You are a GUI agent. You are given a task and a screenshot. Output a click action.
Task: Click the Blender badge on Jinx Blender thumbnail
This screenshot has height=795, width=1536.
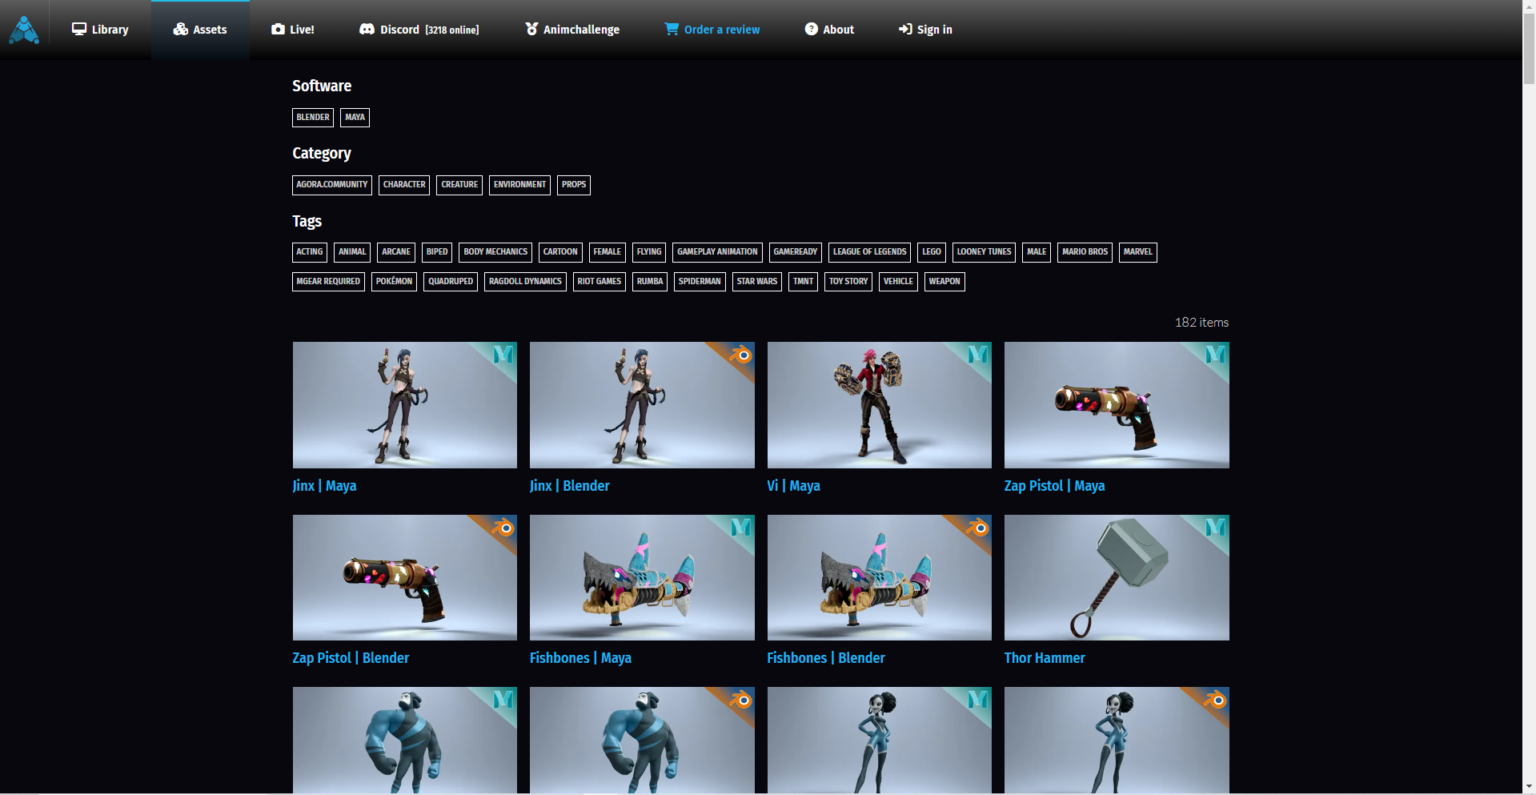click(741, 355)
